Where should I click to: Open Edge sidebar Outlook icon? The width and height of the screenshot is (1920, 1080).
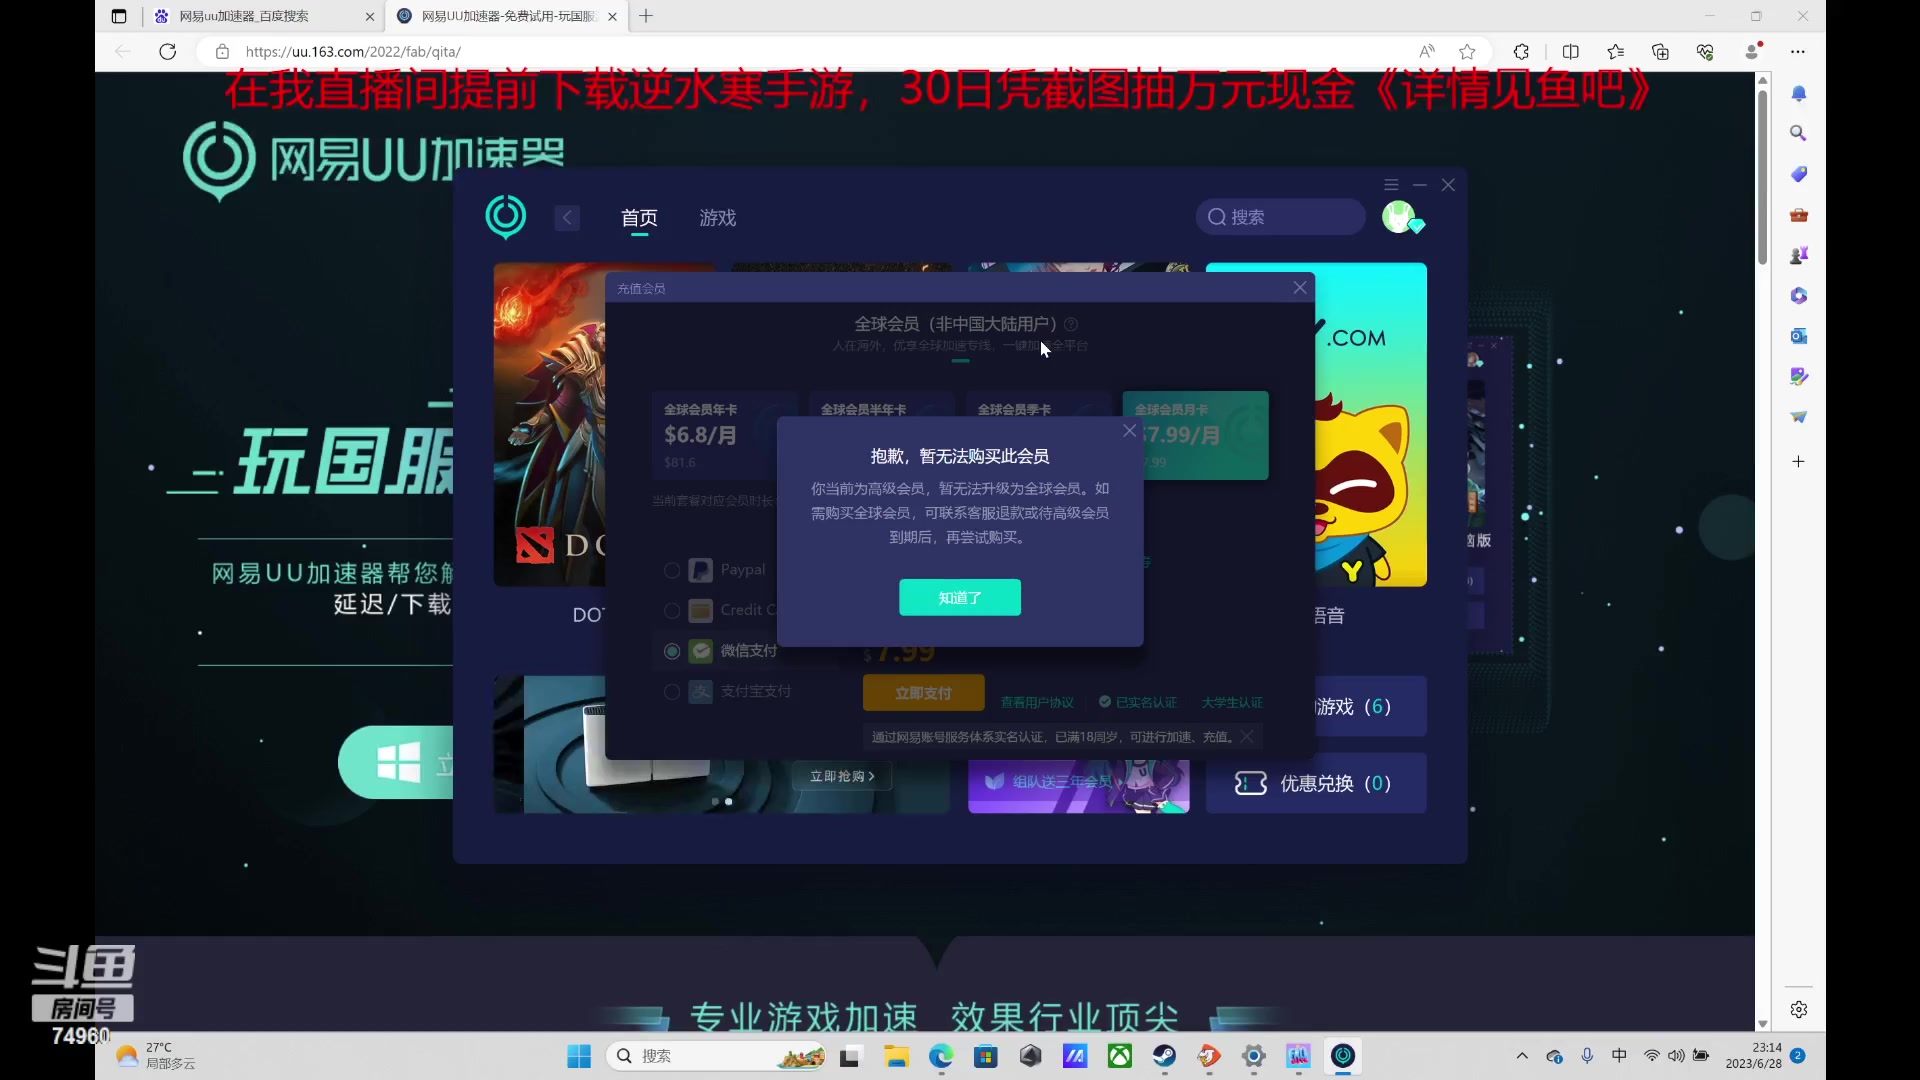[x=1799, y=336]
